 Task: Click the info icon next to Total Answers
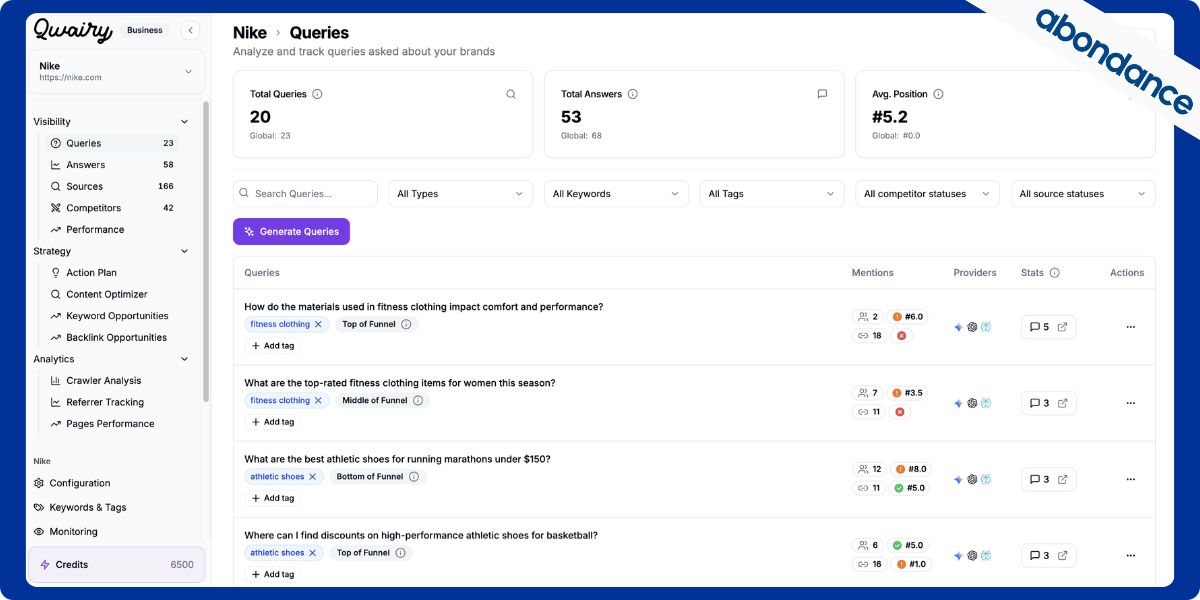633,94
